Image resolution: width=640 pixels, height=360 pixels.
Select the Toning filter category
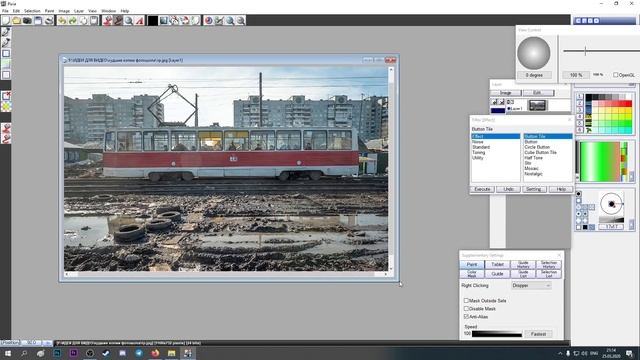pyautogui.click(x=478, y=152)
